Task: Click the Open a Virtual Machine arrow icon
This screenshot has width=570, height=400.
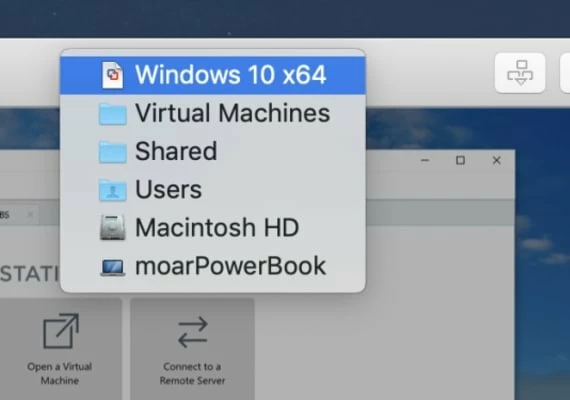Action: click(61, 331)
